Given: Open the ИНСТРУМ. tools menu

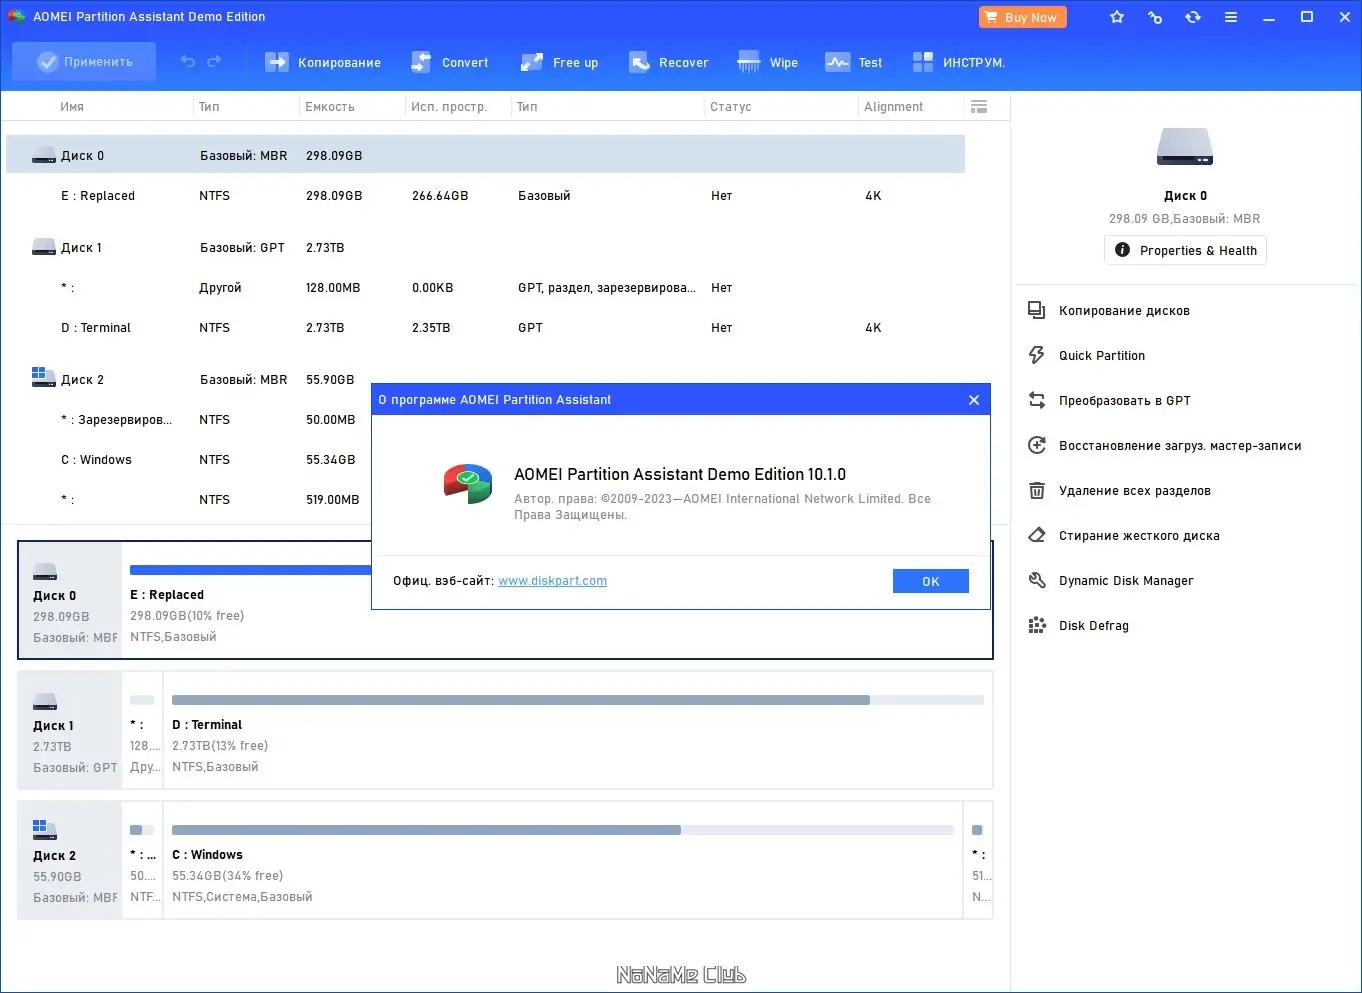Looking at the screenshot, I should (x=958, y=62).
